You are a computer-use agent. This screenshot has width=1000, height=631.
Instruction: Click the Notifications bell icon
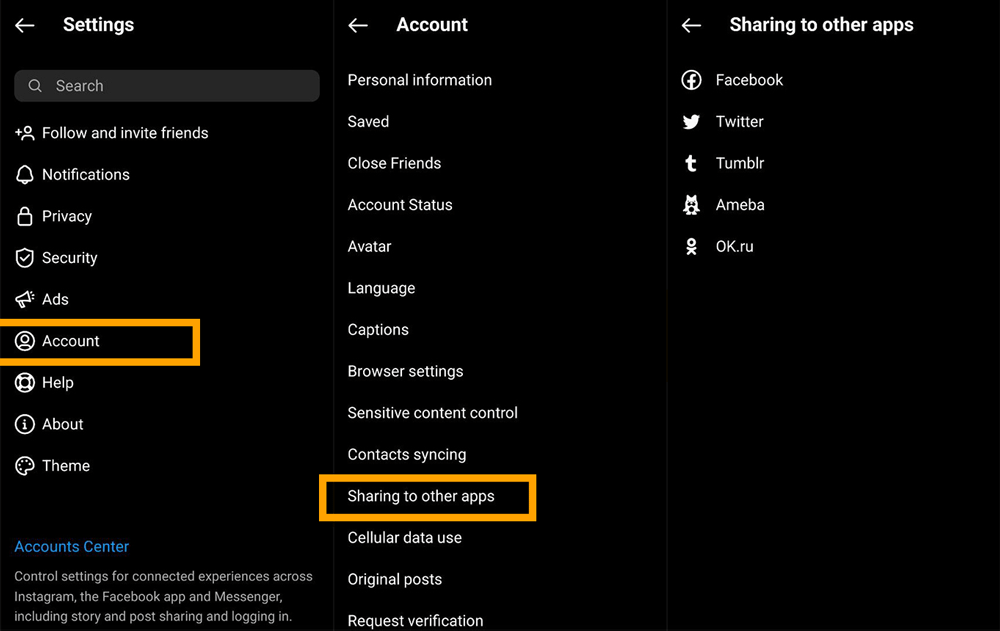[25, 175]
